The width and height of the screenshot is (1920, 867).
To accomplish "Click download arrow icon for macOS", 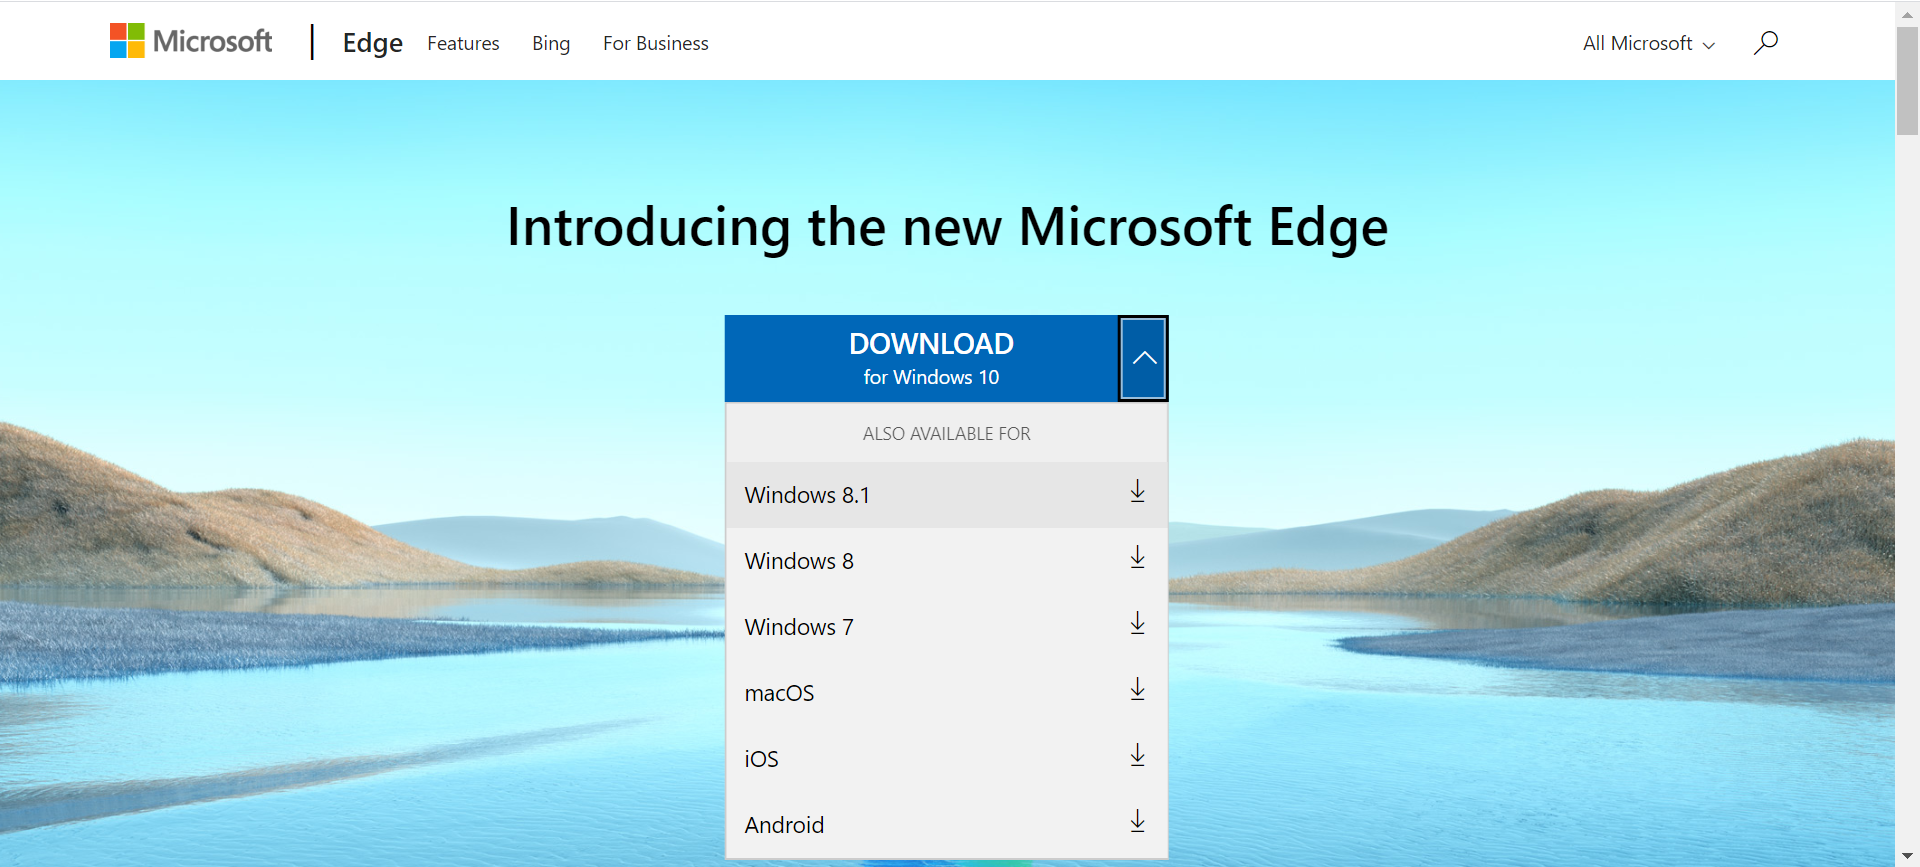I will 1137,689.
